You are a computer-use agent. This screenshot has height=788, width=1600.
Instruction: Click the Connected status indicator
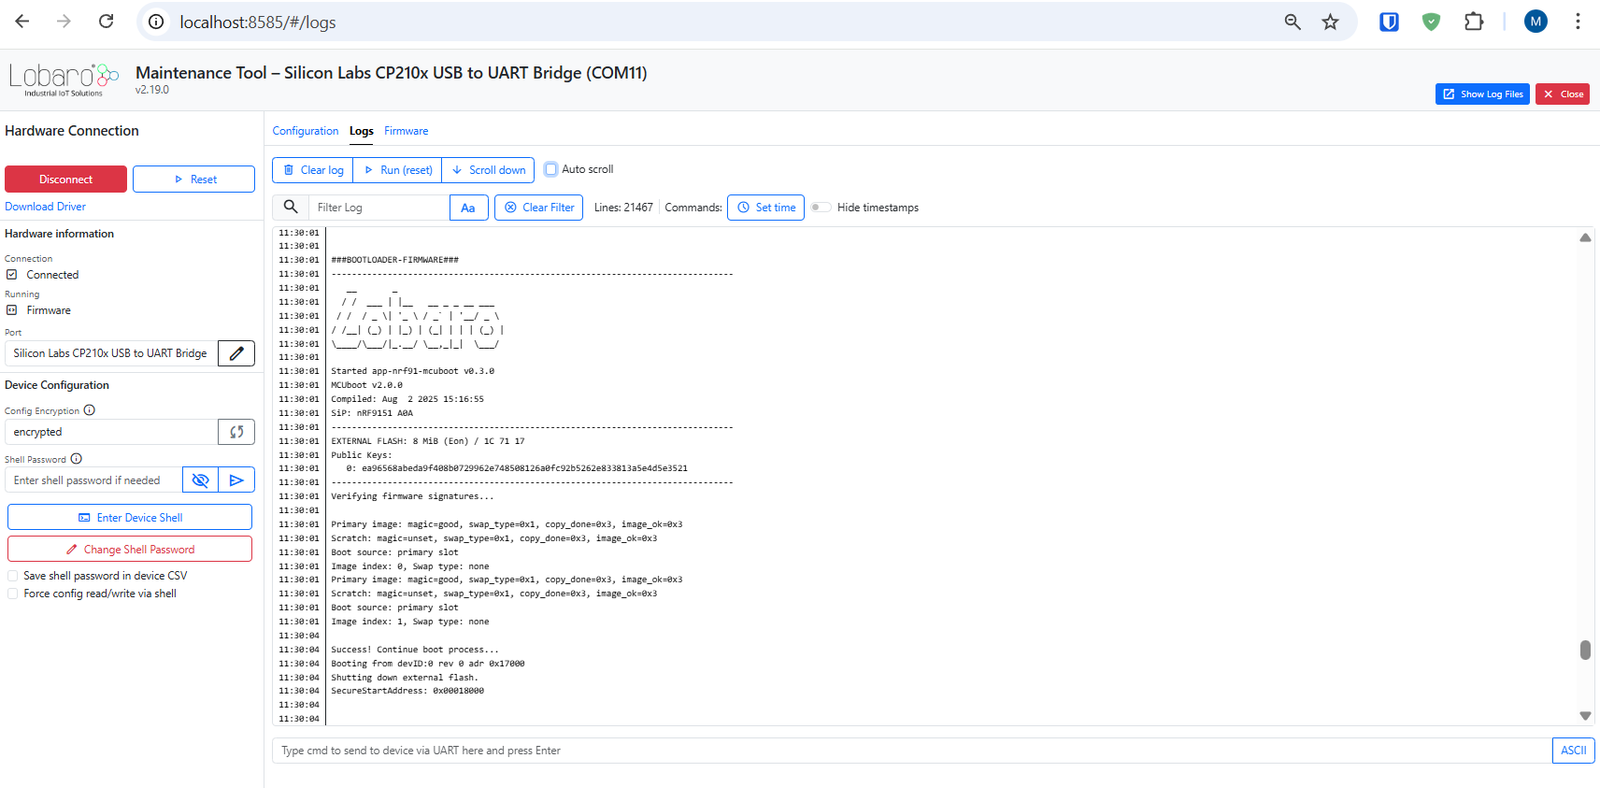pyautogui.click(x=42, y=274)
